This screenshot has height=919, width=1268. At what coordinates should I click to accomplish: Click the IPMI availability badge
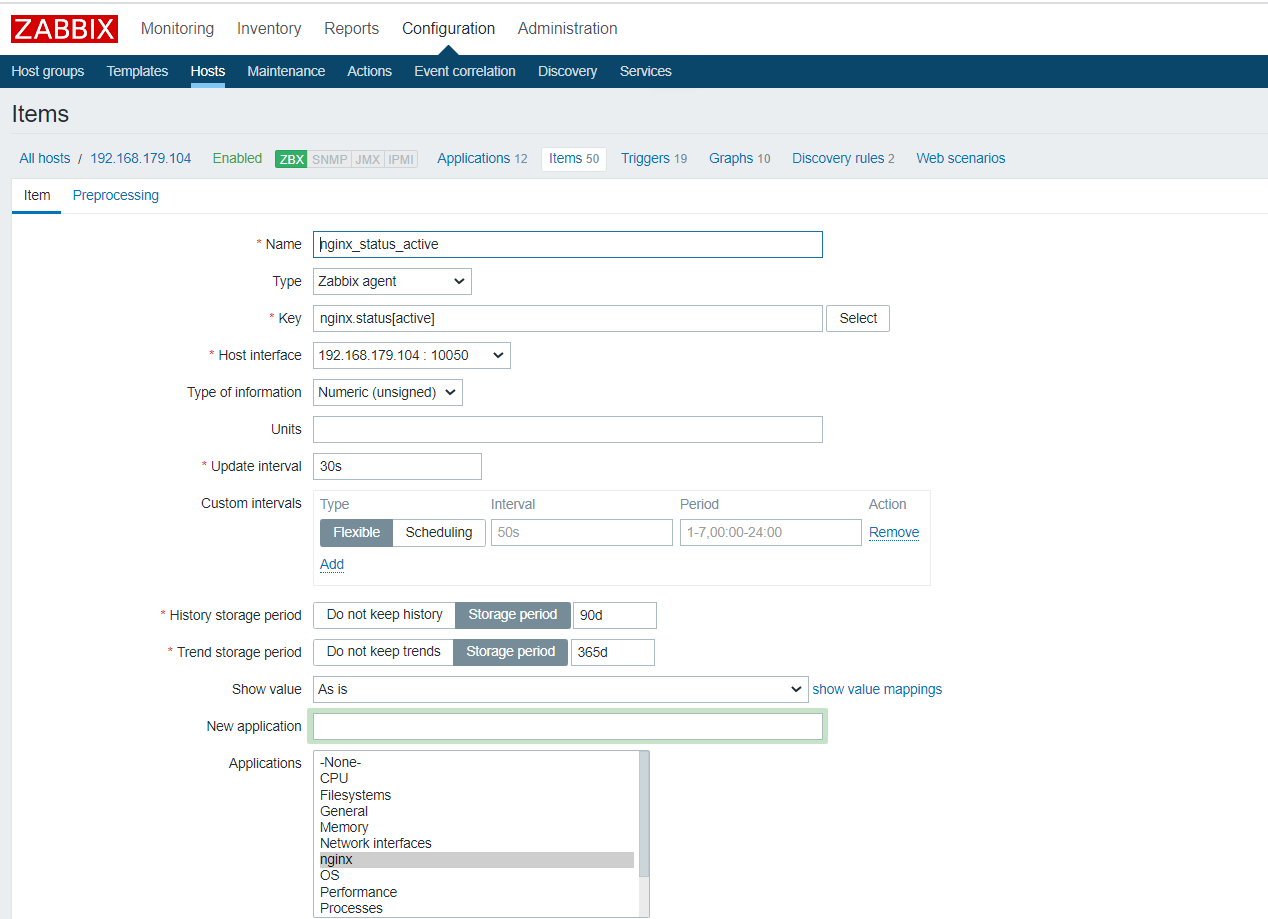tap(401, 159)
